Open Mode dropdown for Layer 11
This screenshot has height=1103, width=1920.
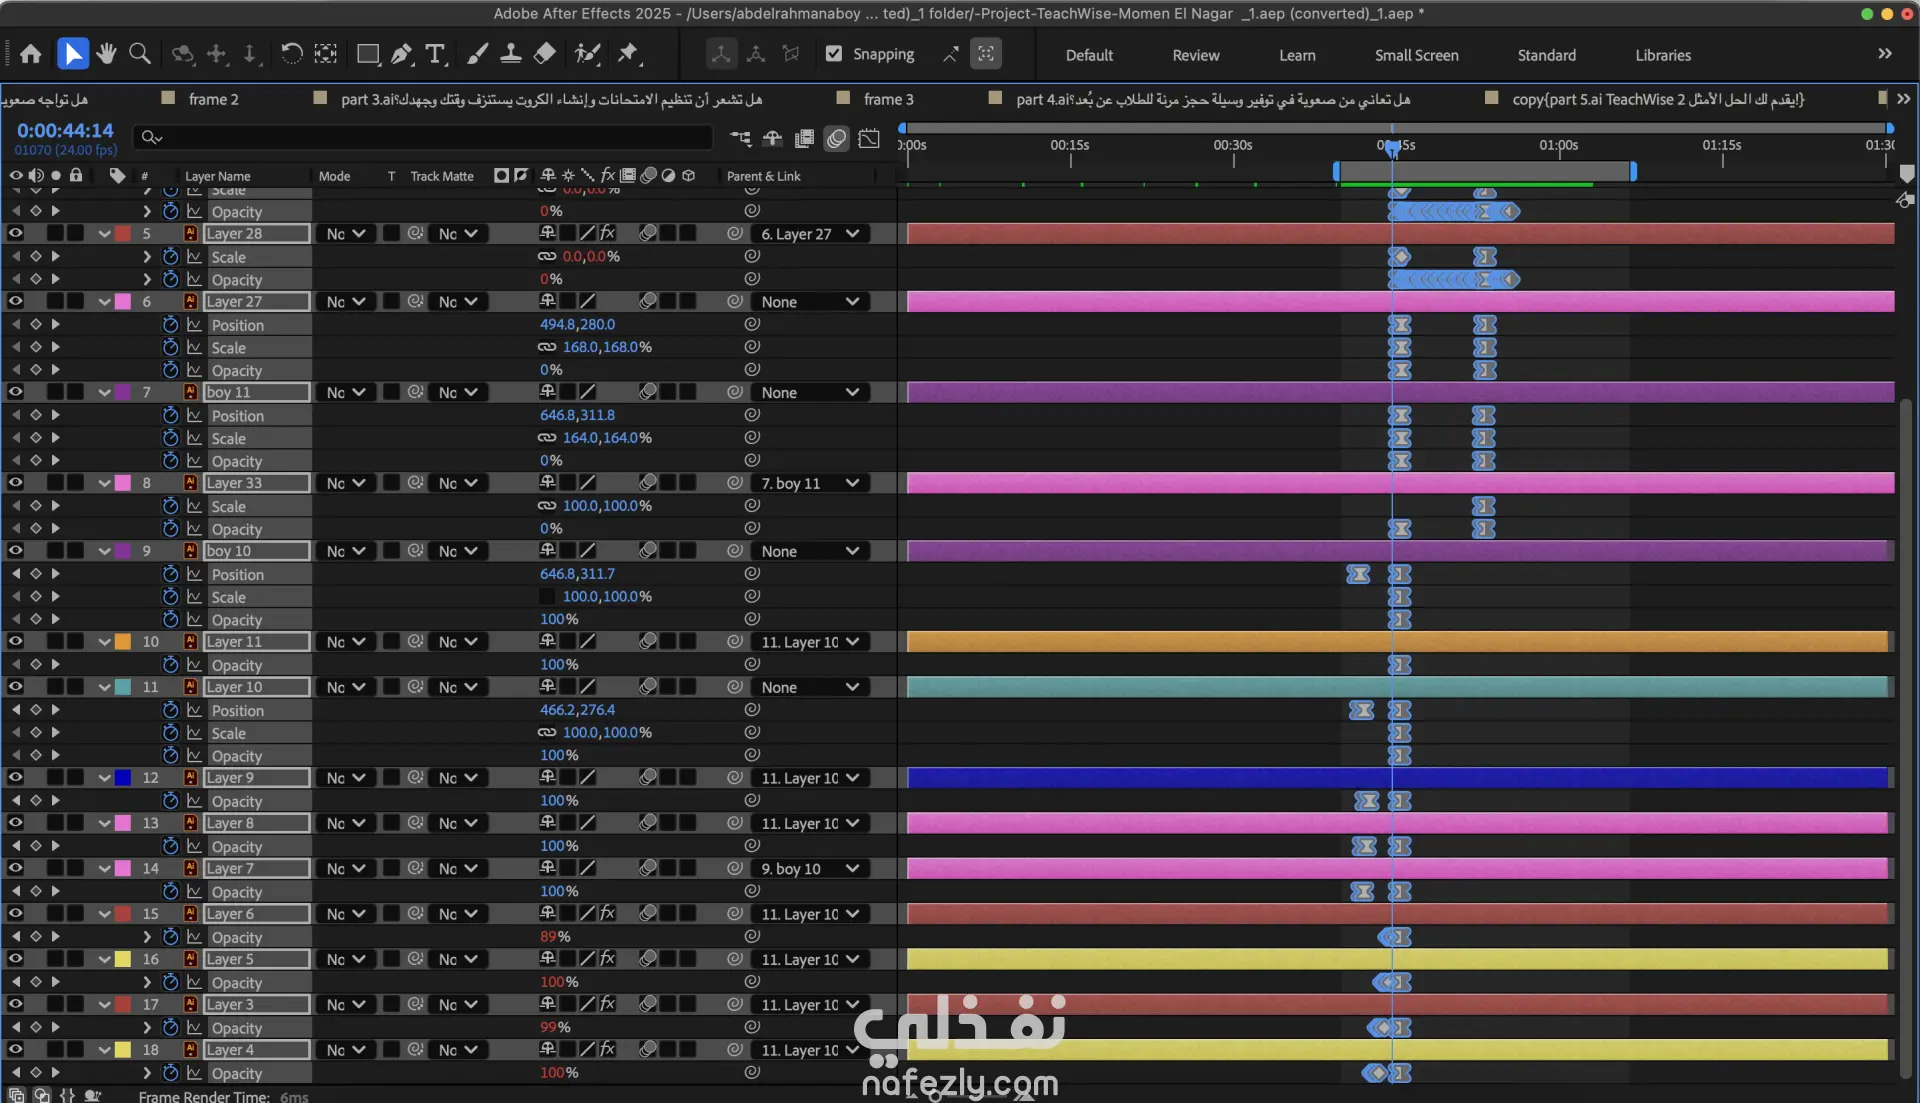click(346, 642)
